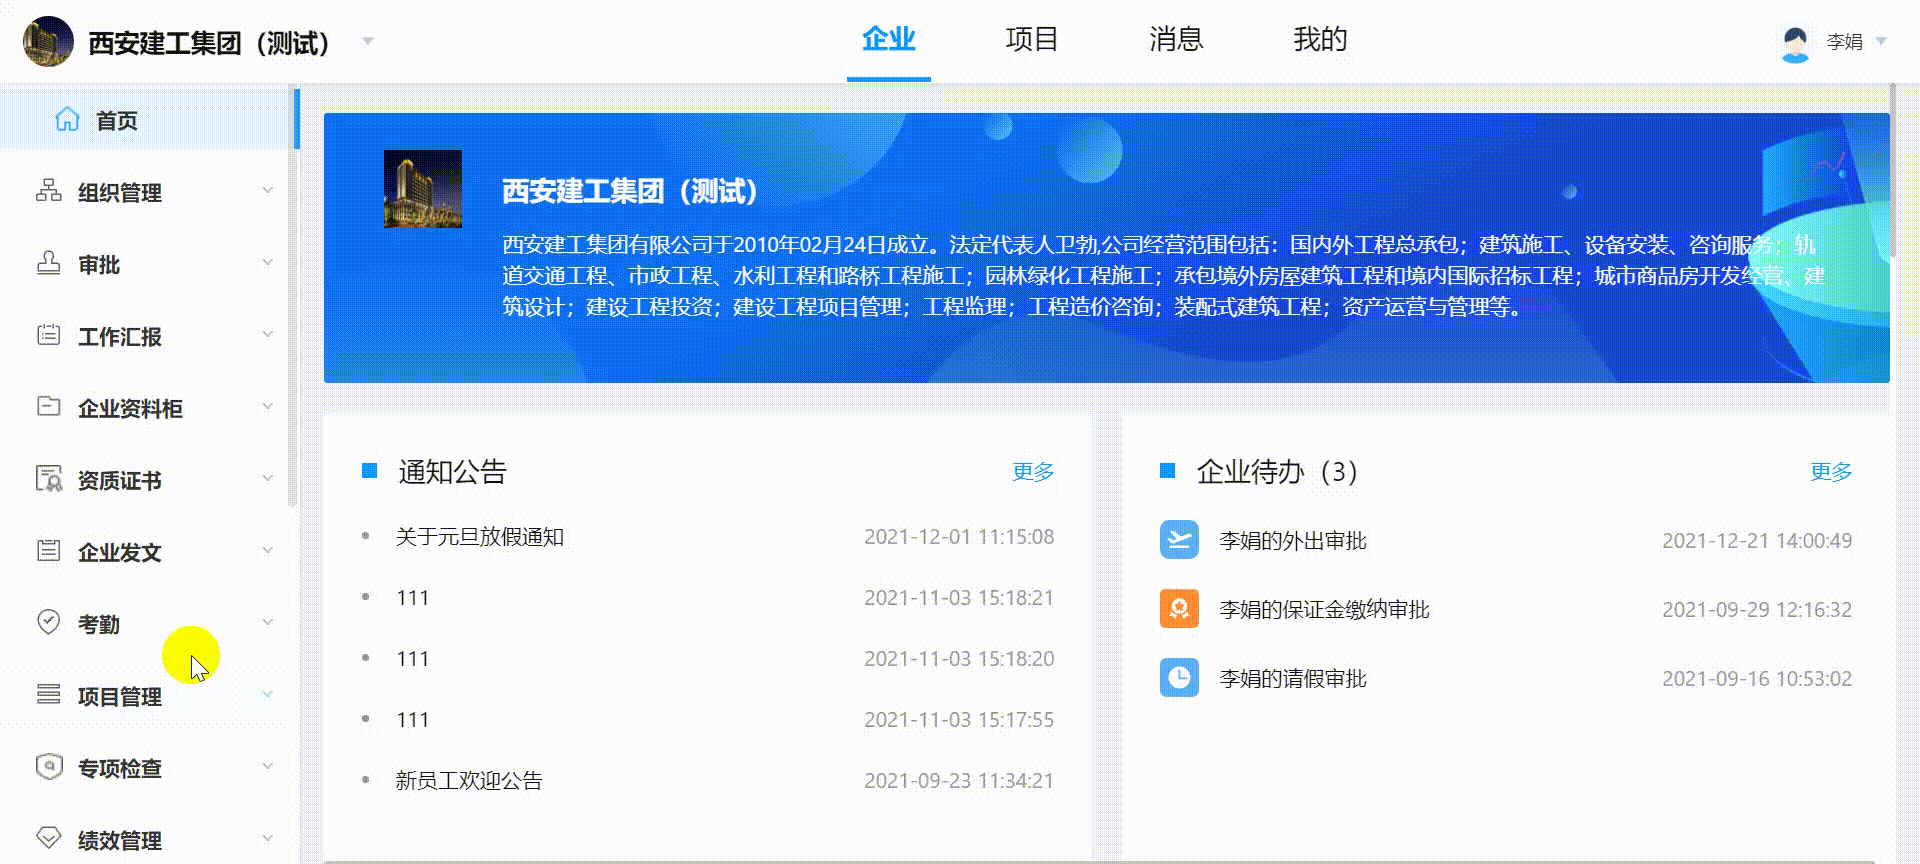Image resolution: width=1920 pixels, height=864 pixels.
Task: Expand the 绩效管理 chevron
Action: click(267, 838)
